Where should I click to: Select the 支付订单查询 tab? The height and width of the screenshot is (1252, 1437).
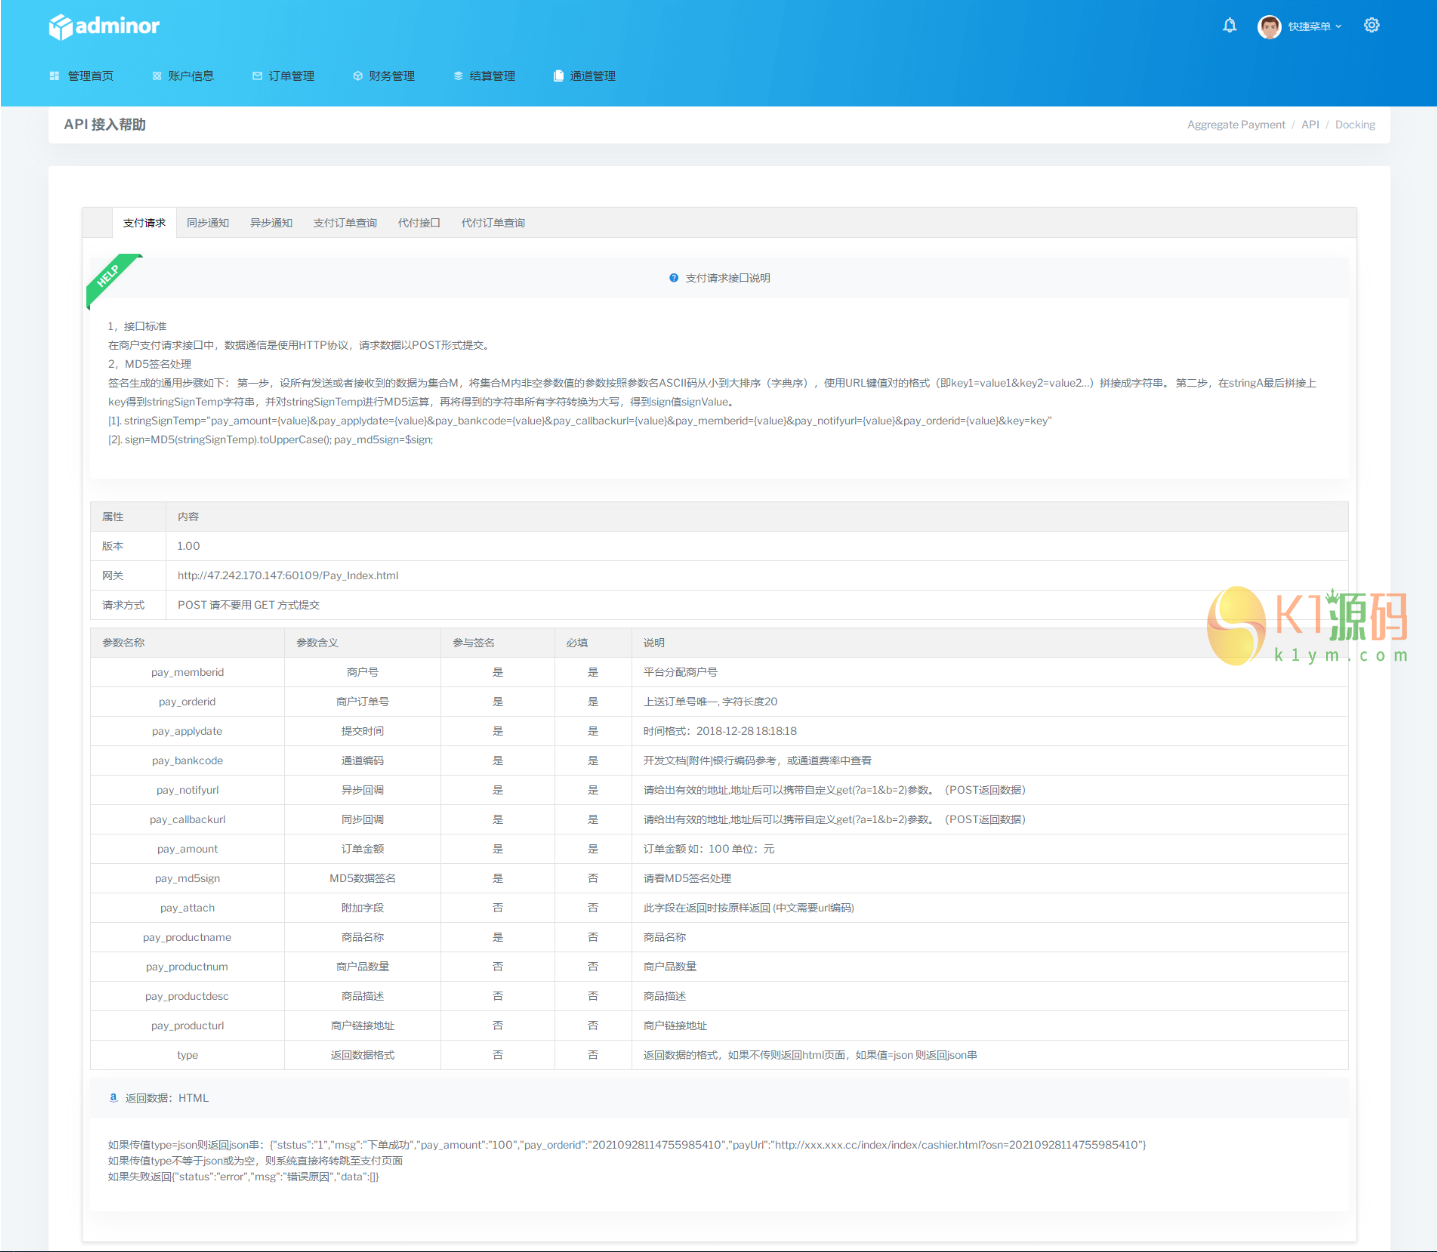(345, 223)
